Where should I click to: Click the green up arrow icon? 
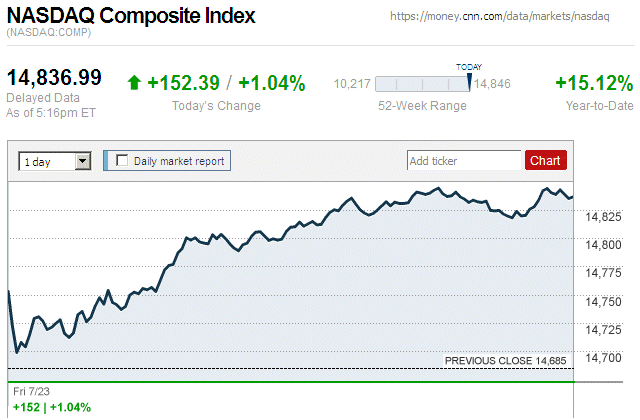pyautogui.click(x=134, y=84)
